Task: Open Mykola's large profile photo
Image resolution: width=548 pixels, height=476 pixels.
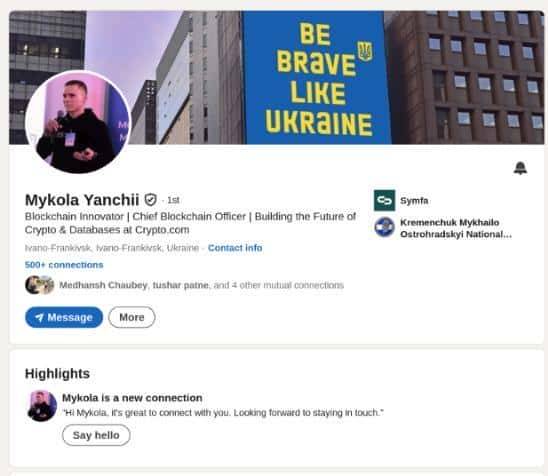Action: [x=78, y=122]
